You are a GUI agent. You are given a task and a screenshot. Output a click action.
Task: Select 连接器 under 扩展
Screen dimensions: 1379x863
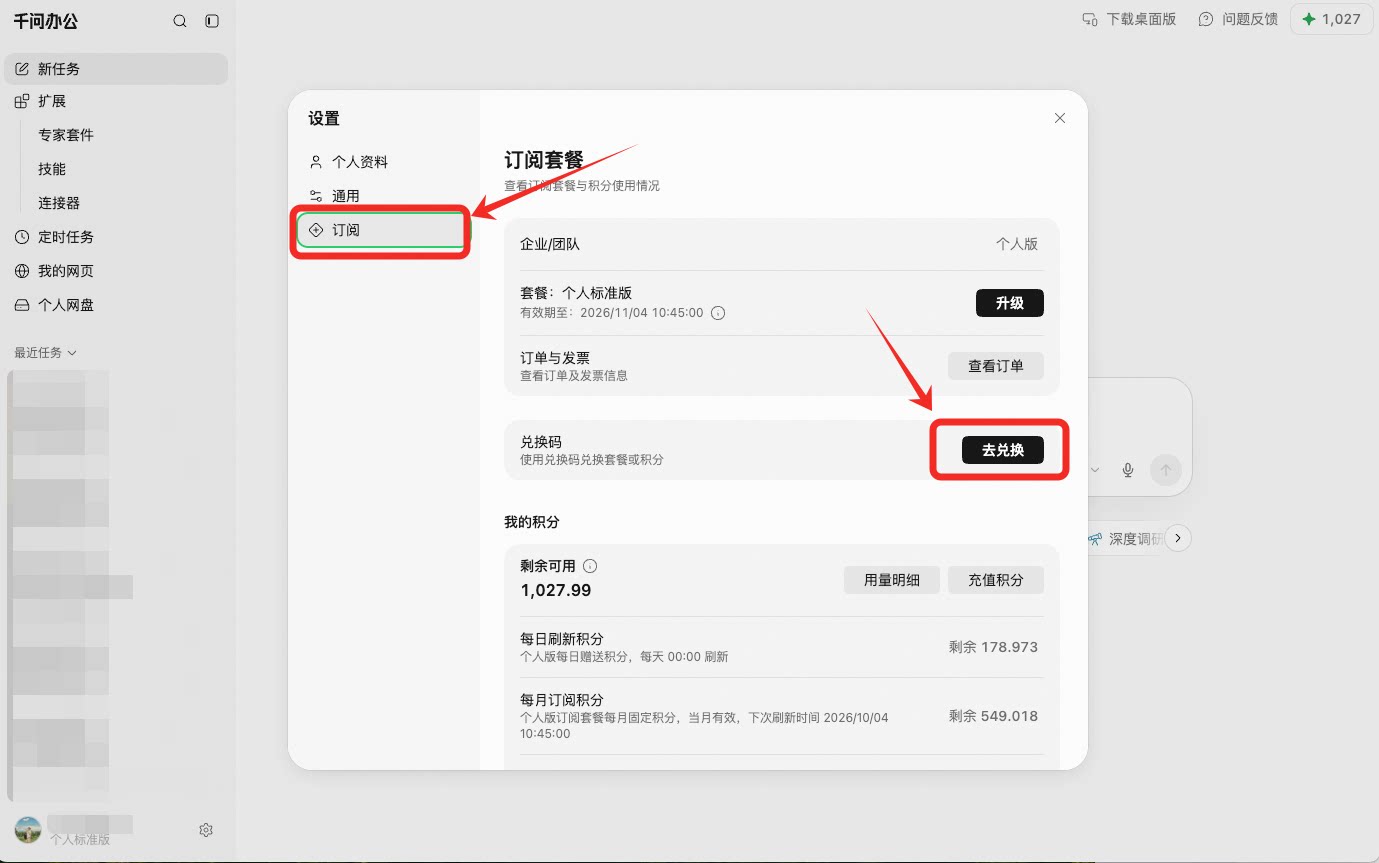[59, 203]
